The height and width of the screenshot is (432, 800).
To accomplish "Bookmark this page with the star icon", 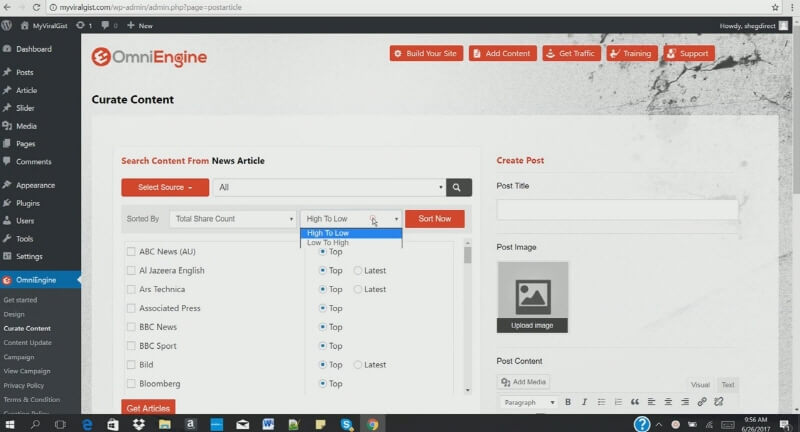I will point(775,7).
